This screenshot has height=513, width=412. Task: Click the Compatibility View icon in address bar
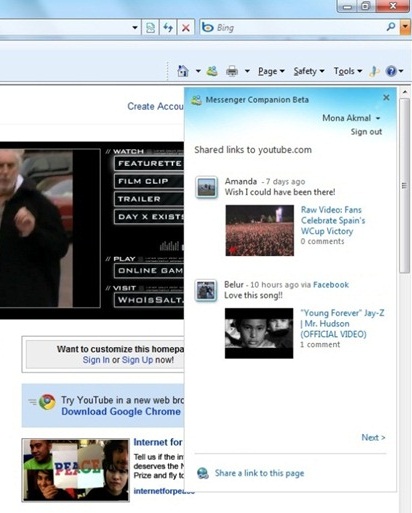click(150, 28)
